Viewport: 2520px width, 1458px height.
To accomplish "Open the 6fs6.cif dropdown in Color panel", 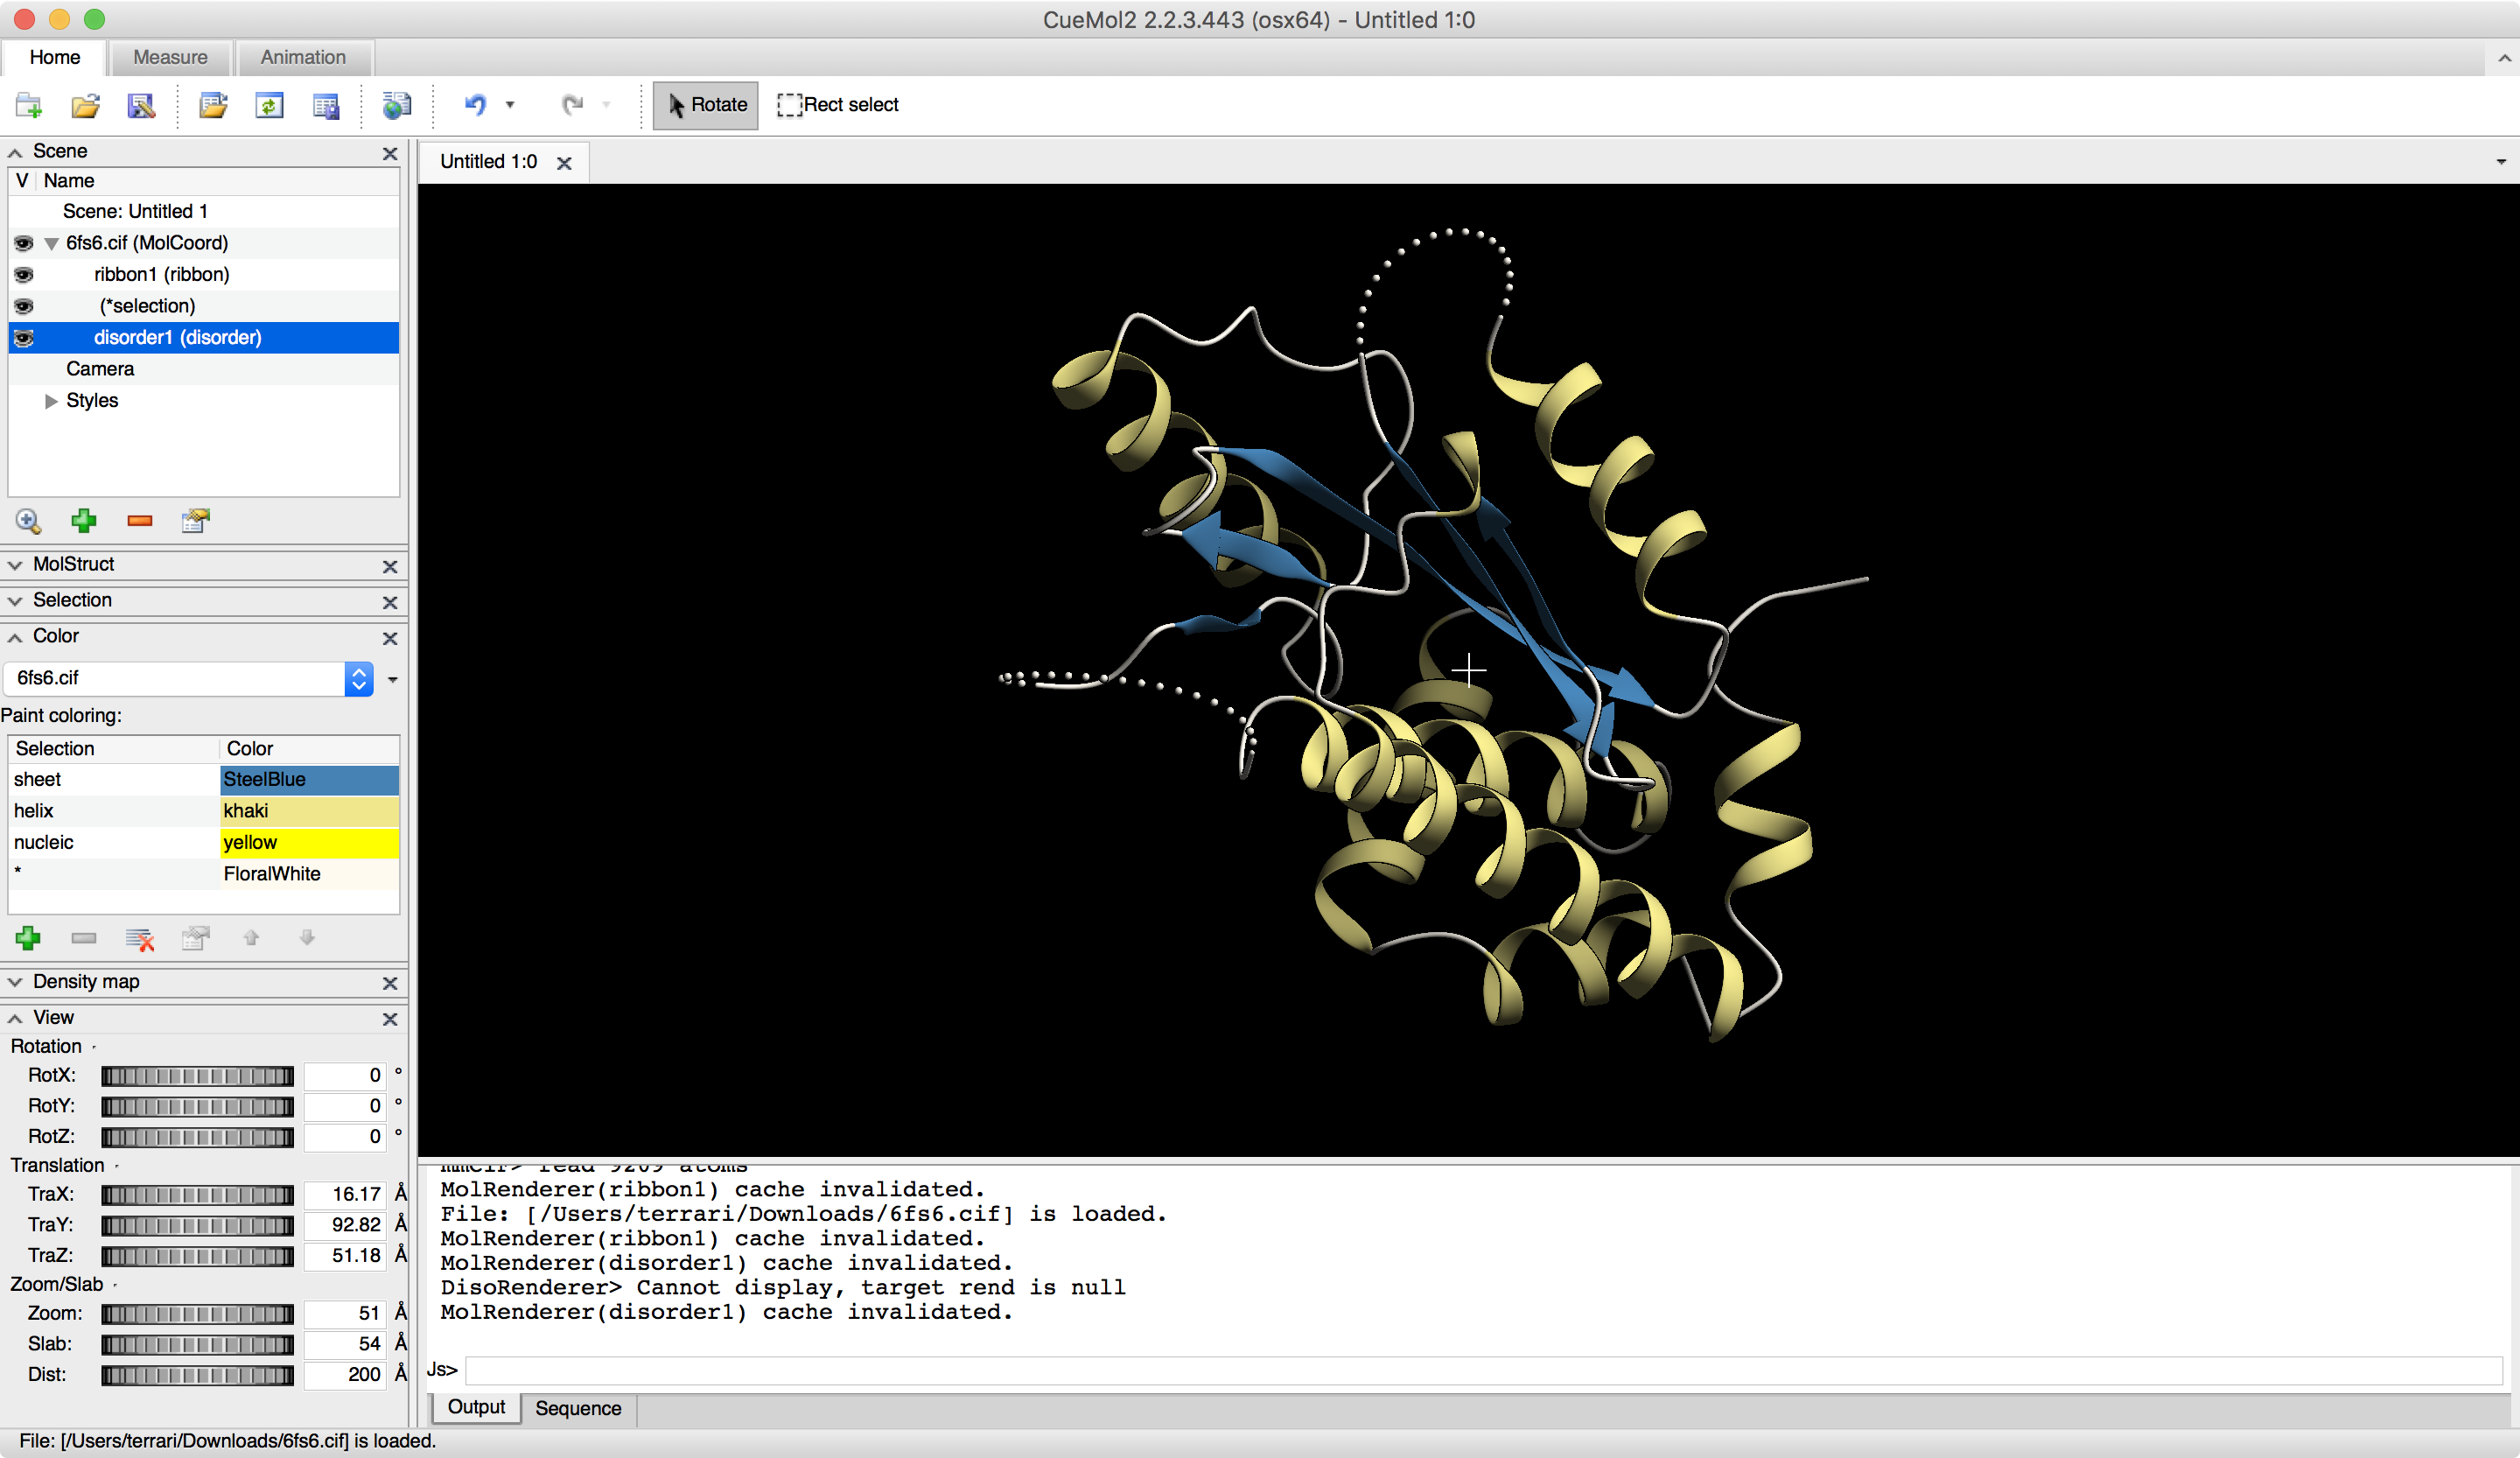I will (358, 679).
